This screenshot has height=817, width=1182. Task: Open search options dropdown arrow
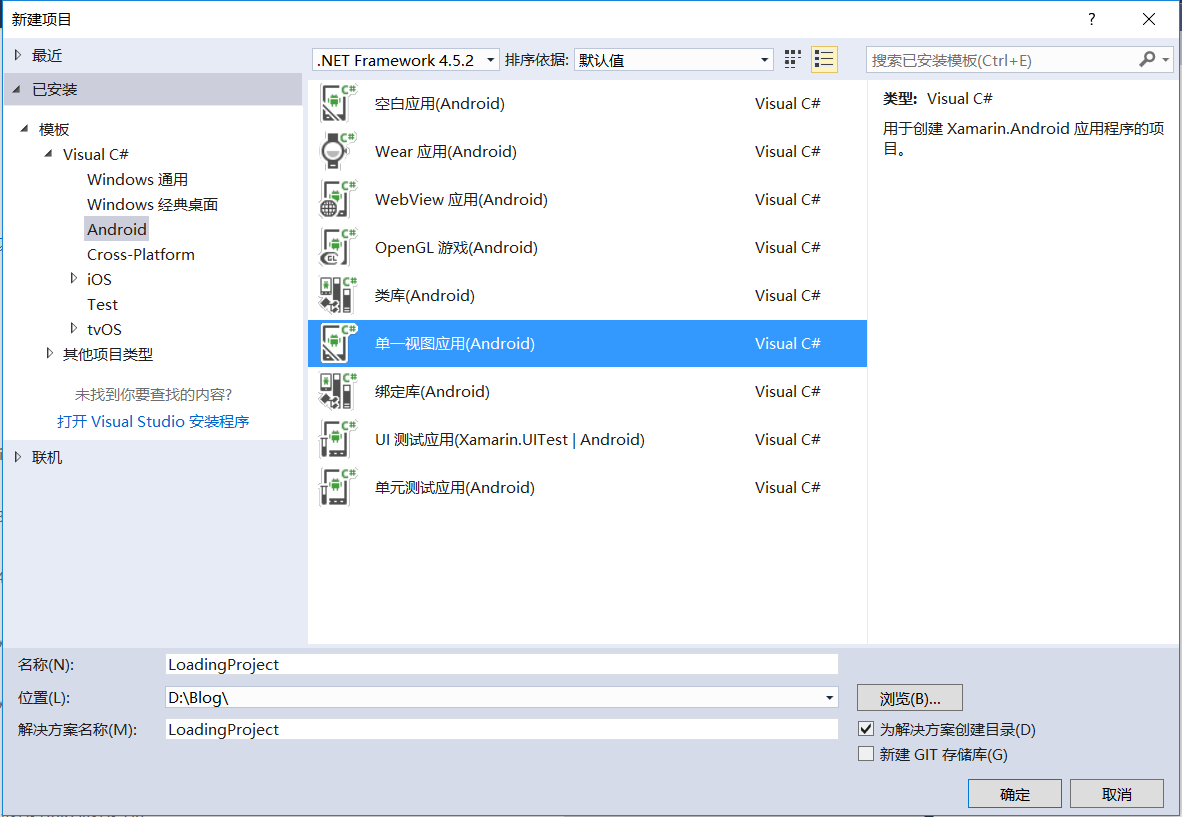[x=1165, y=60]
